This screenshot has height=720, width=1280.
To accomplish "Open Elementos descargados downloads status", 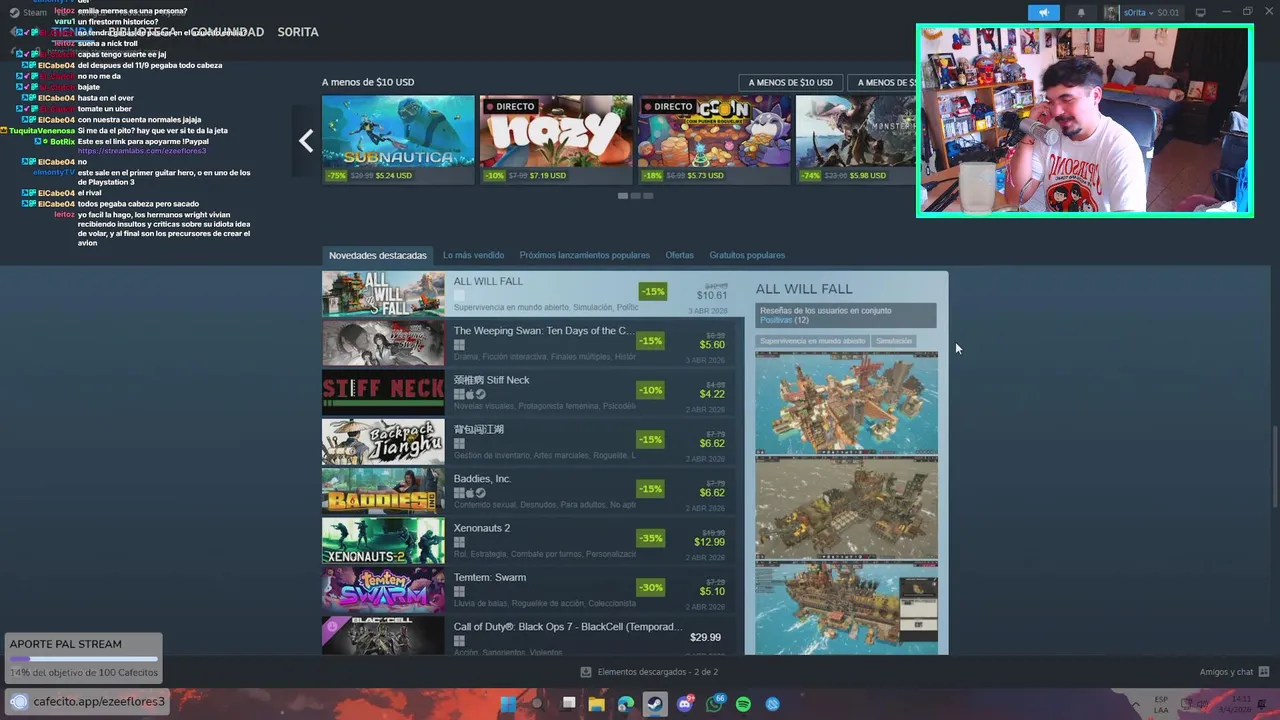I will pyautogui.click(x=649, y=672).
